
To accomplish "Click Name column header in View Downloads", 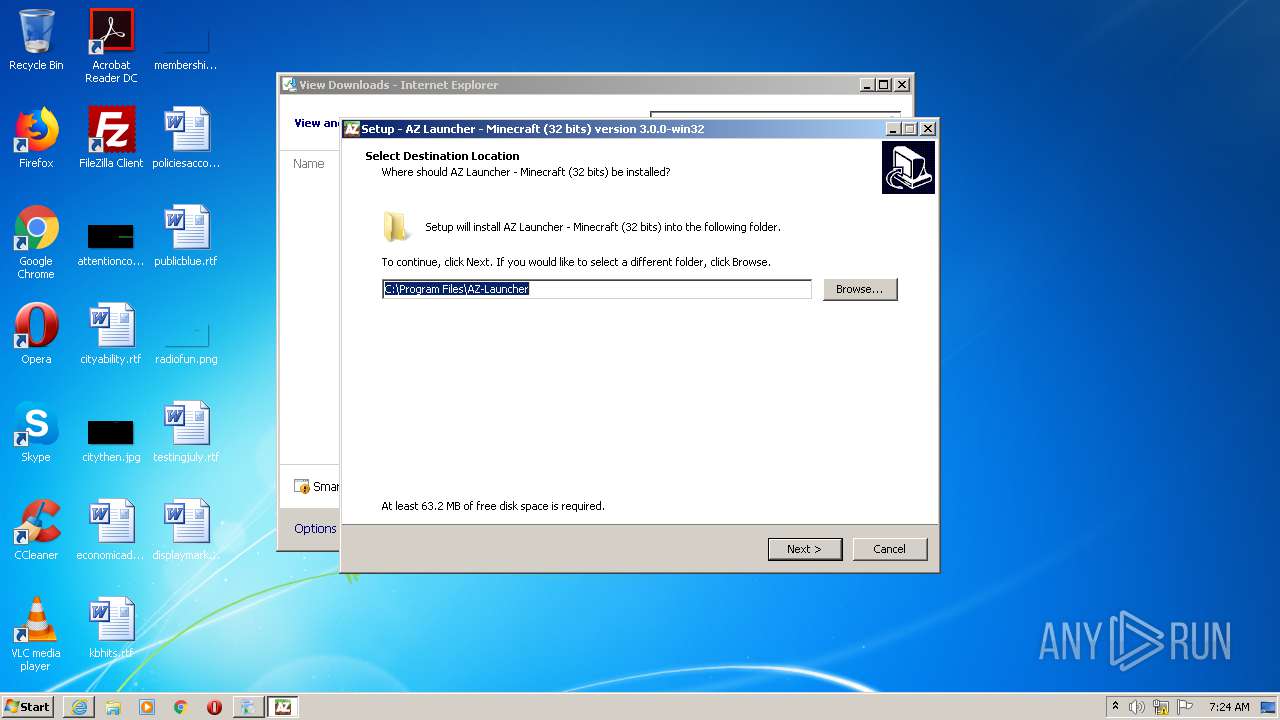I will [x=309, y=164].
